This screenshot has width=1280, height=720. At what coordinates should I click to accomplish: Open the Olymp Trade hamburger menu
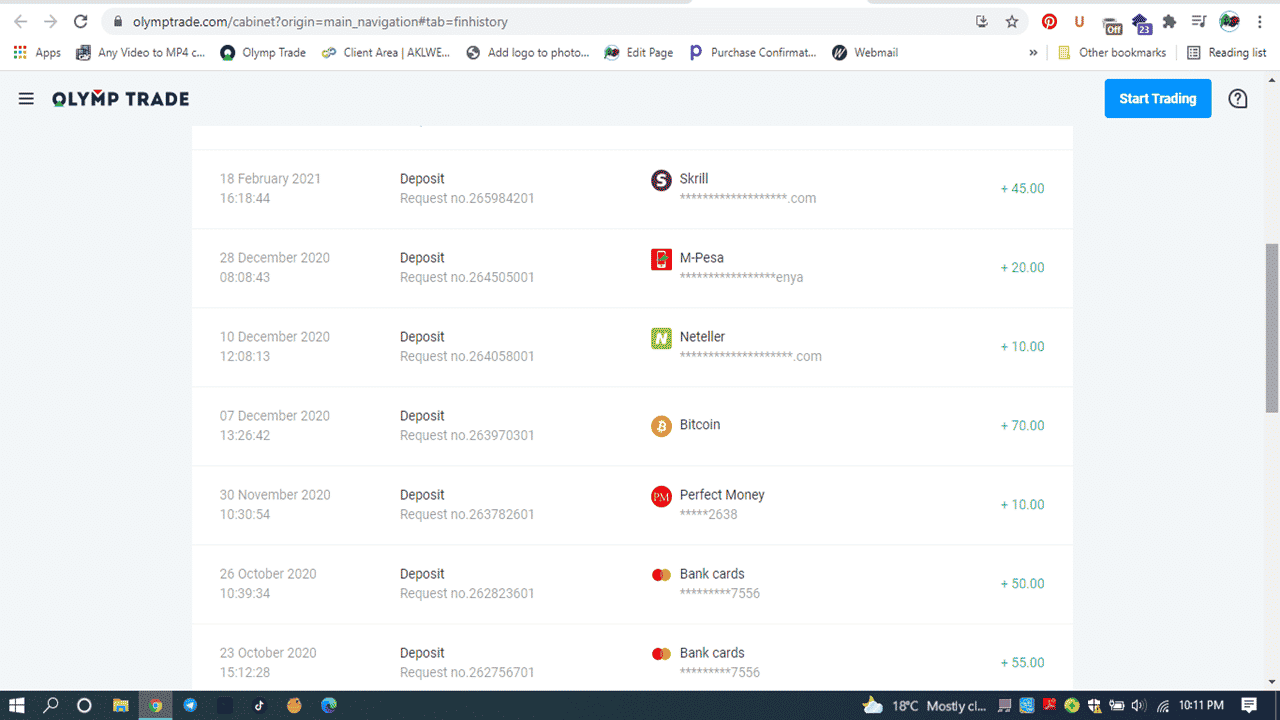(26, 99)
